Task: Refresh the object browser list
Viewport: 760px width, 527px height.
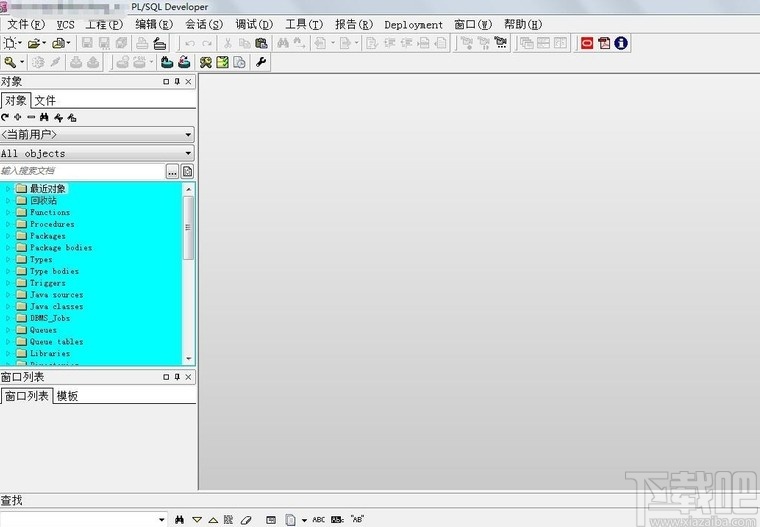Action: coord(5,117)
